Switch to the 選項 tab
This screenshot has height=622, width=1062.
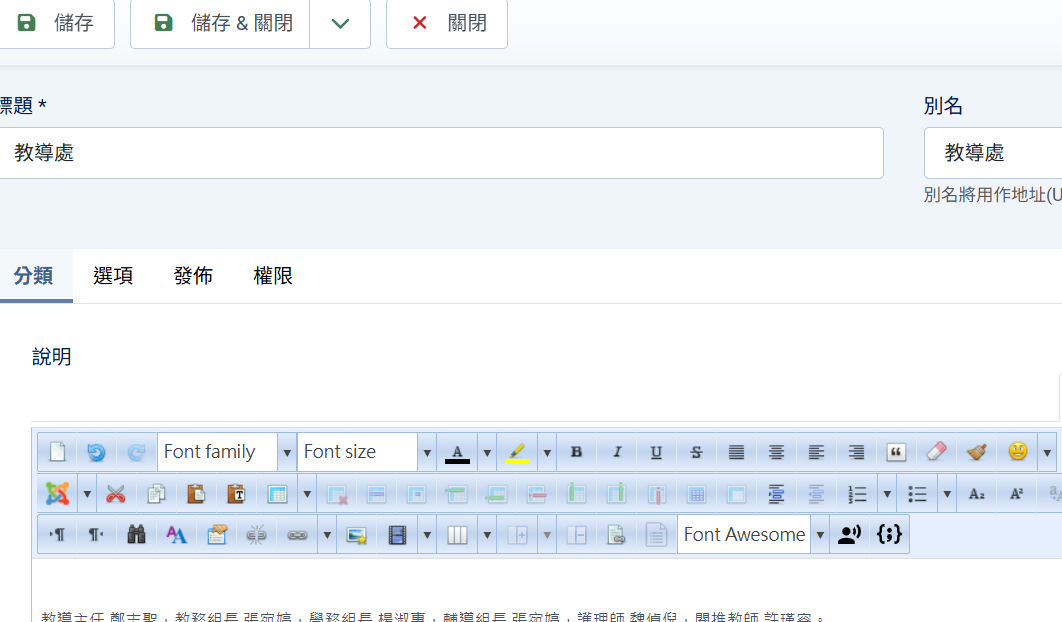point(113,276)
